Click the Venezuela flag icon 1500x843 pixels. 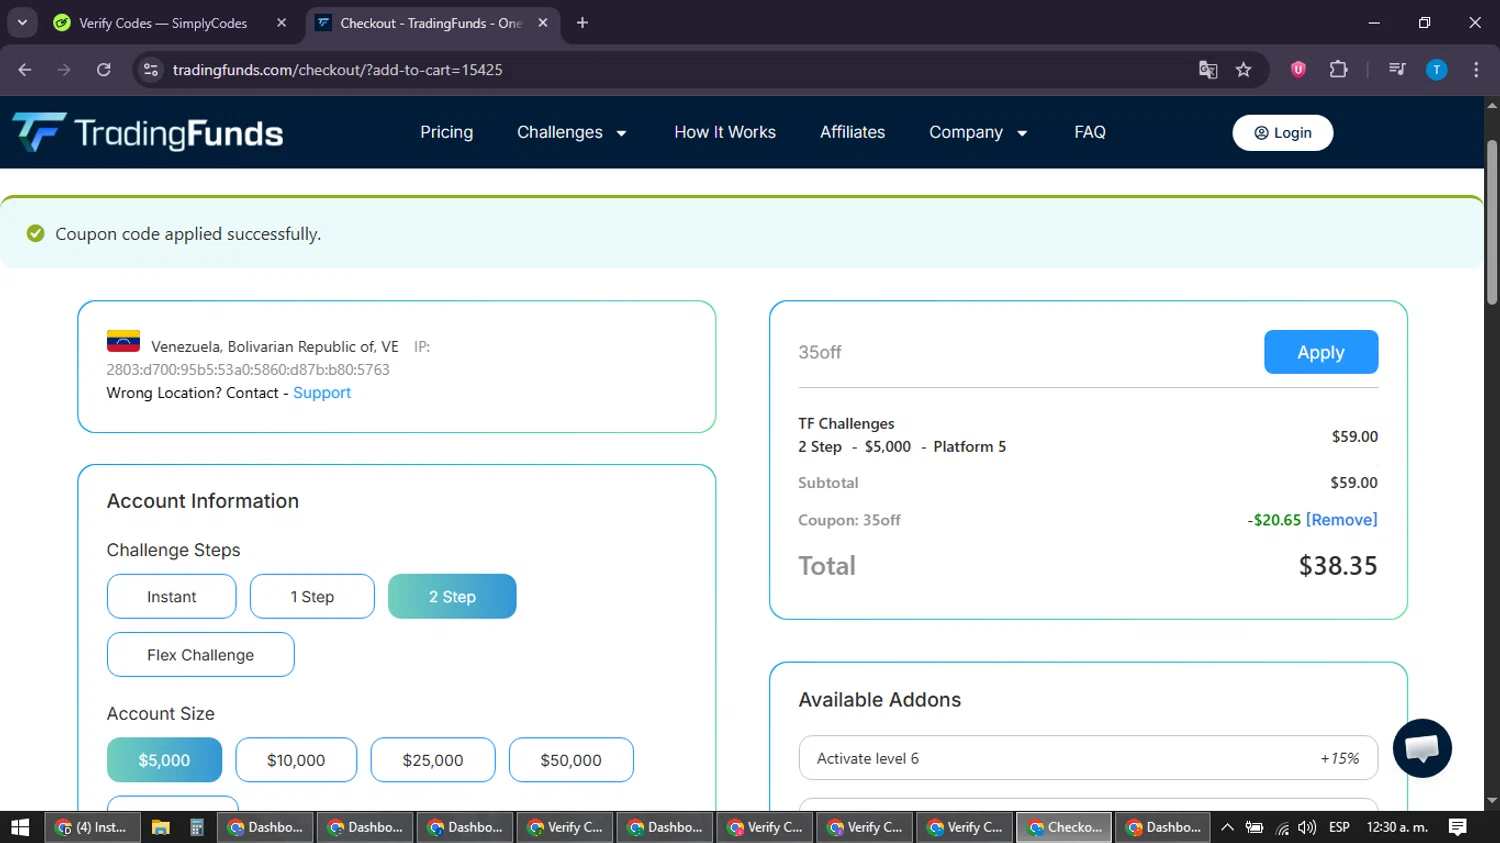[x=123, y=342]
